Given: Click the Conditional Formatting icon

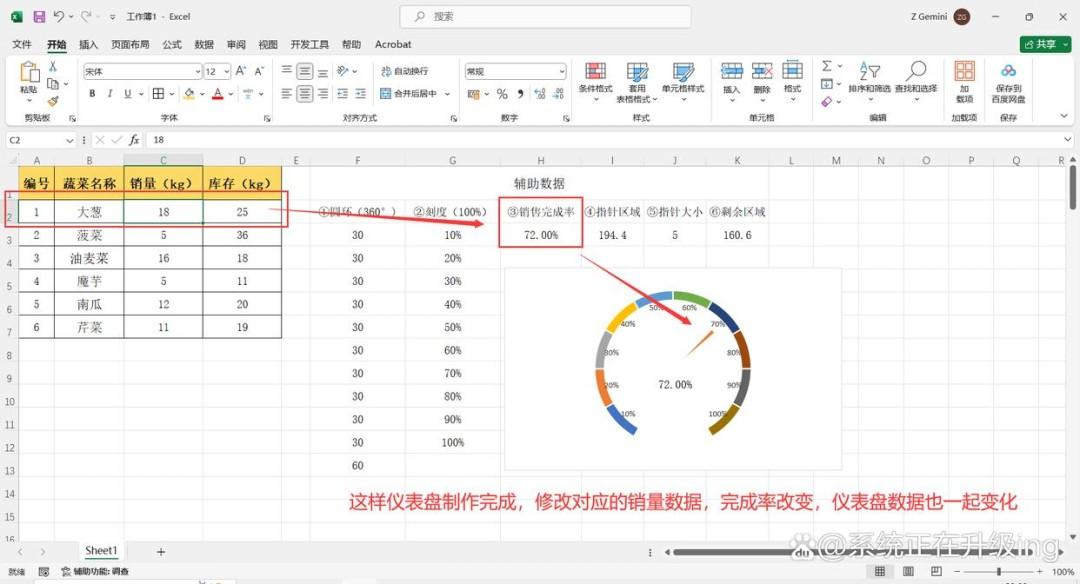Looking at the screenshot, I should point(595,72).
